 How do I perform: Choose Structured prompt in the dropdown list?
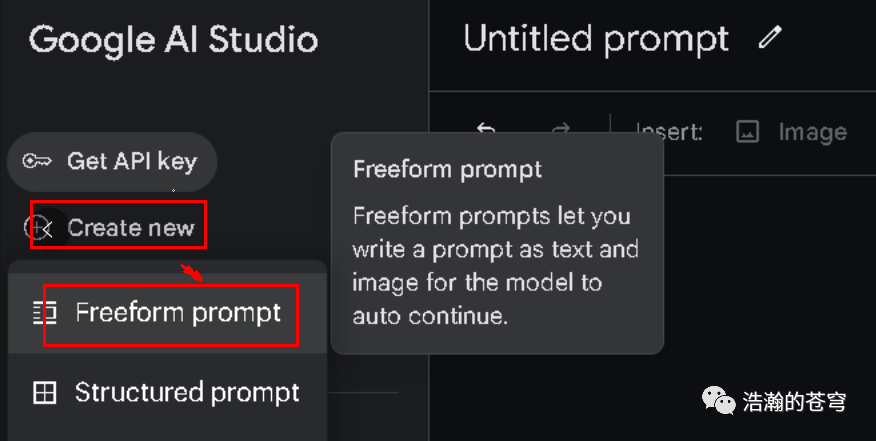pos(168,392)
